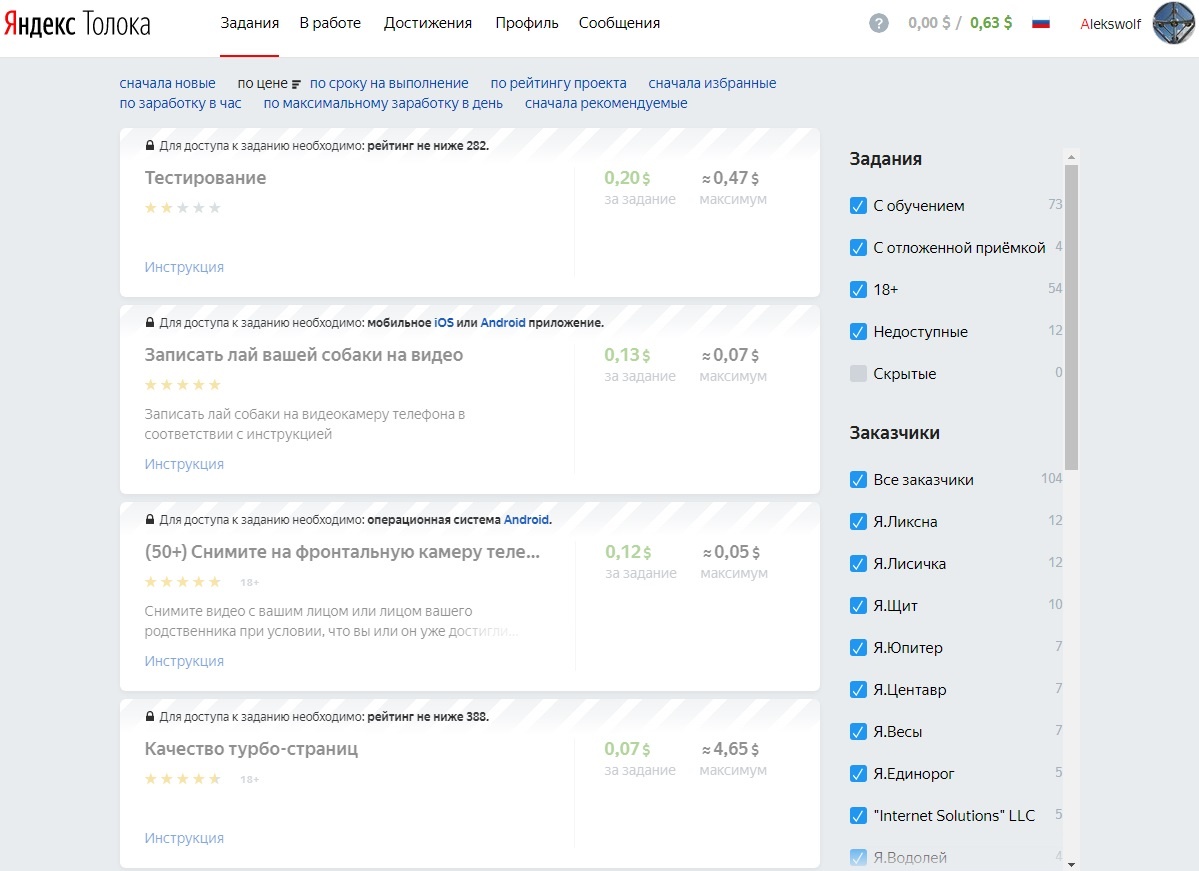Viewport: 1199px width, 871px height.
Task: Click the 0,63 $ balance amount
Action: [991, 23]
